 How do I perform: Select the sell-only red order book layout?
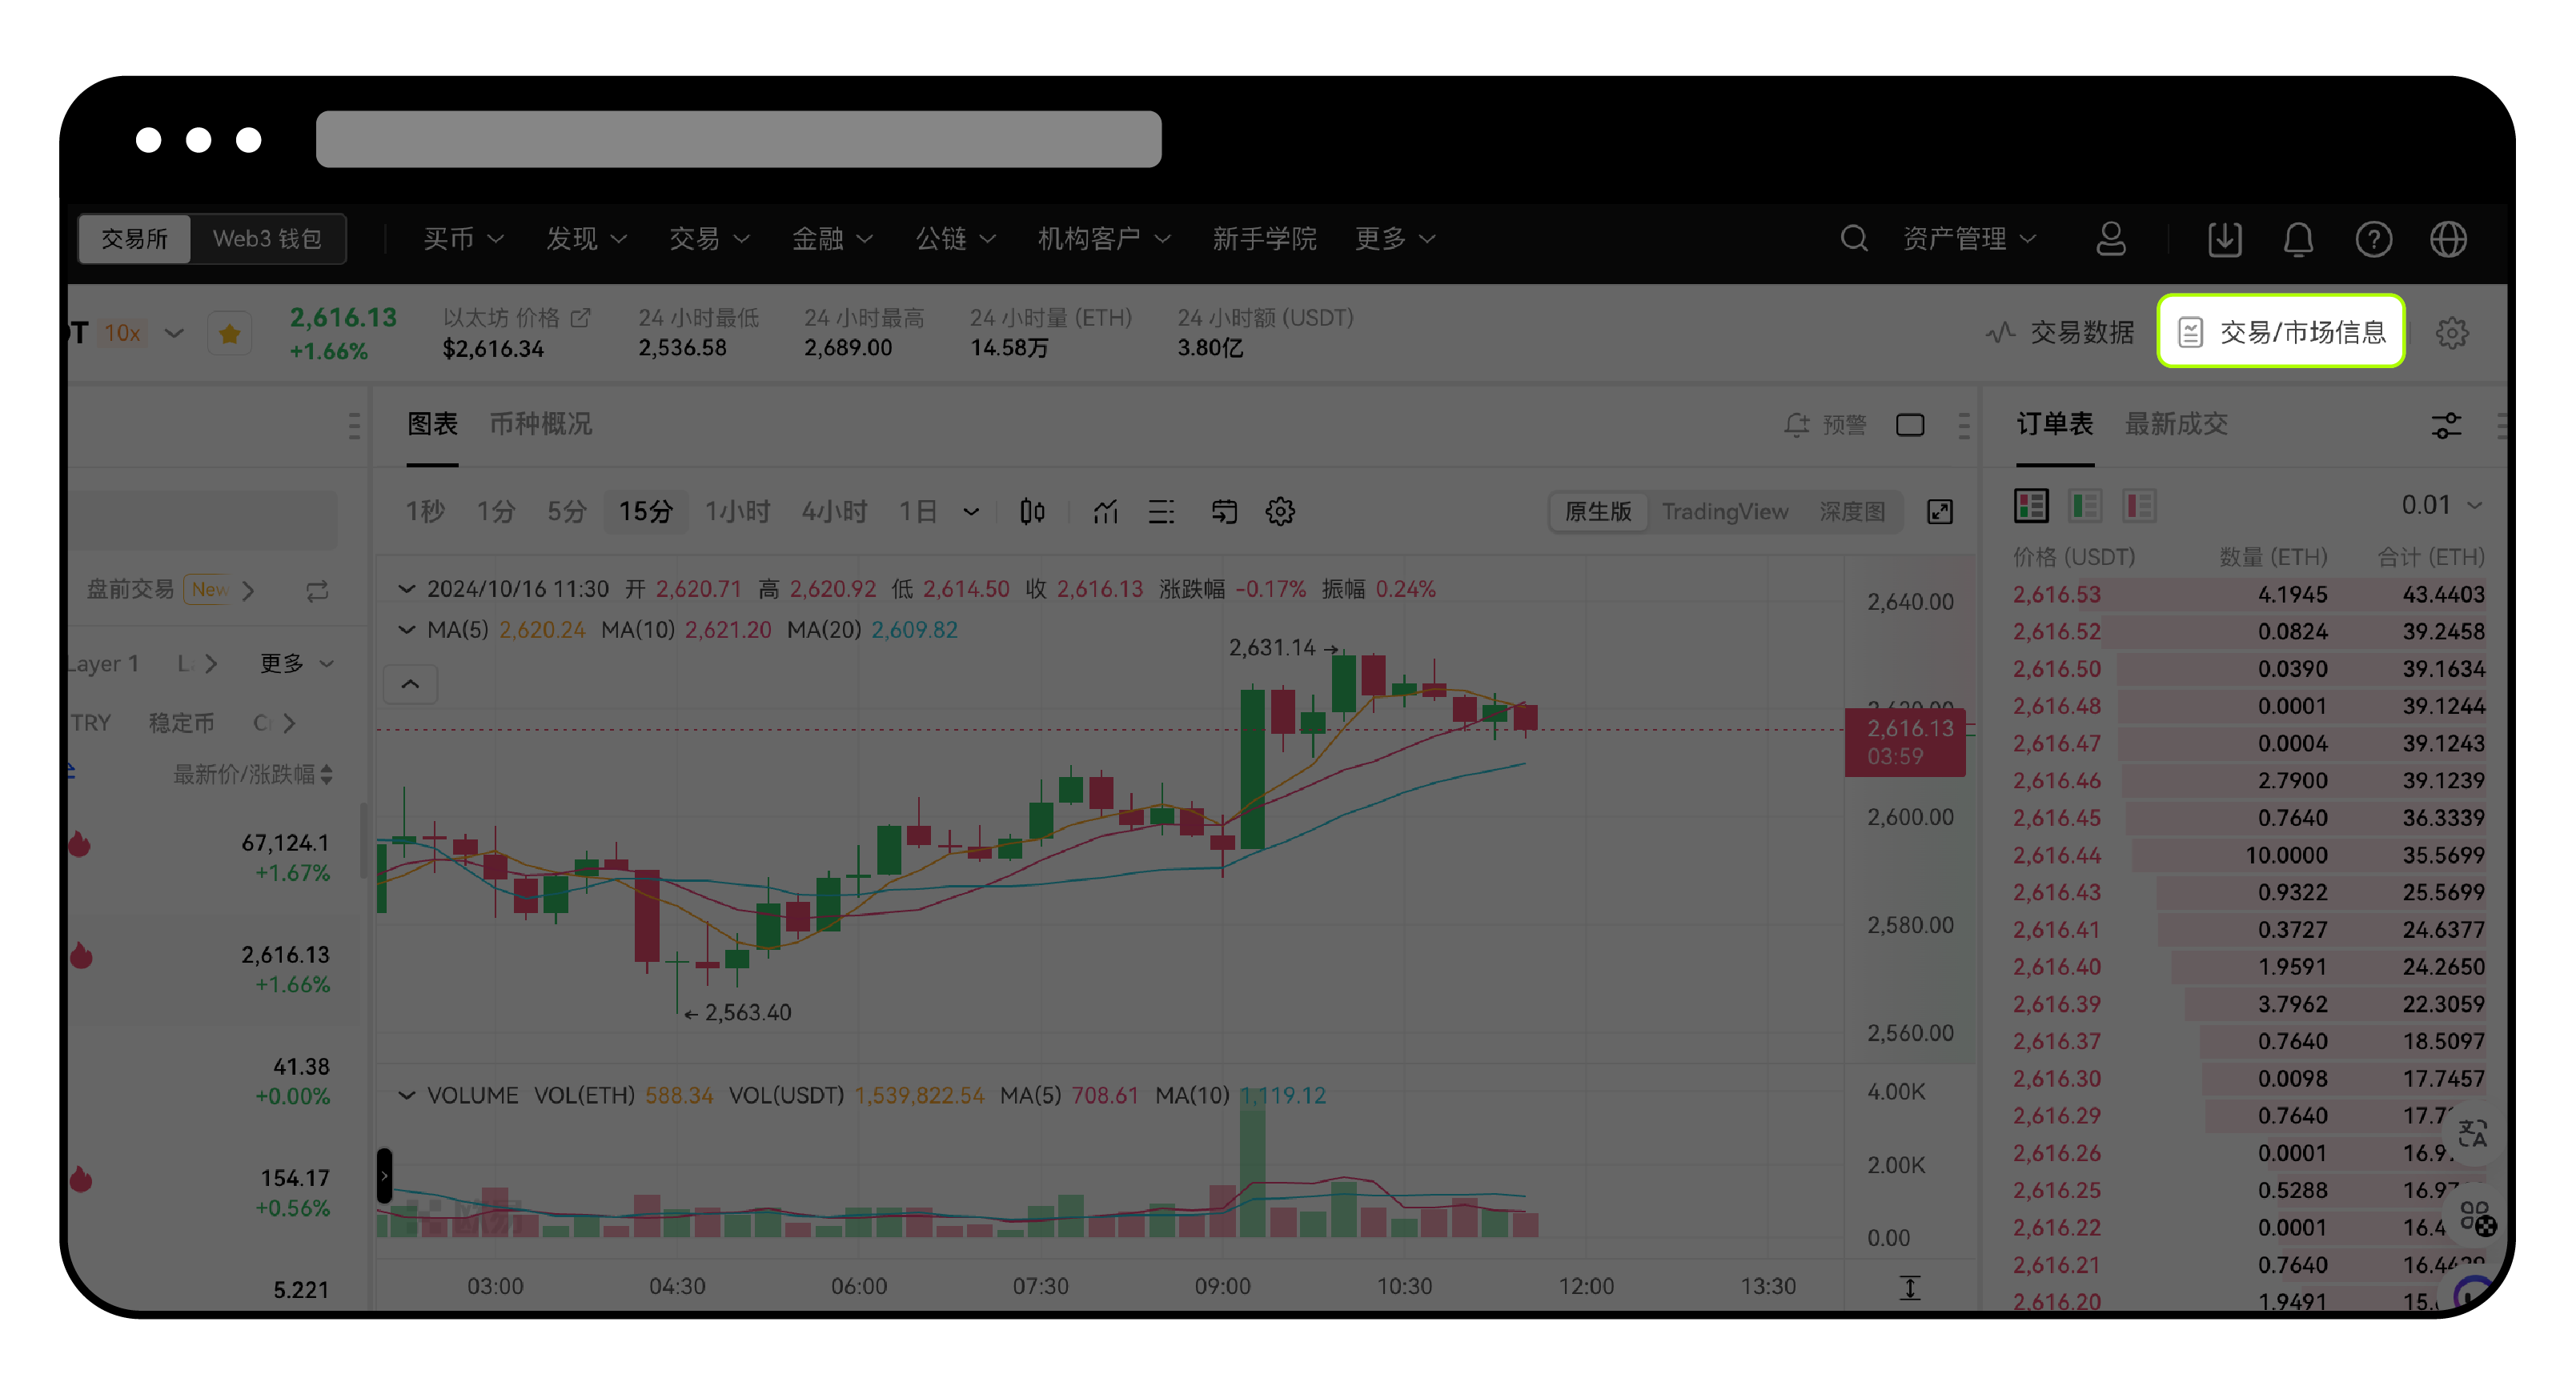tap(2140, 506)
